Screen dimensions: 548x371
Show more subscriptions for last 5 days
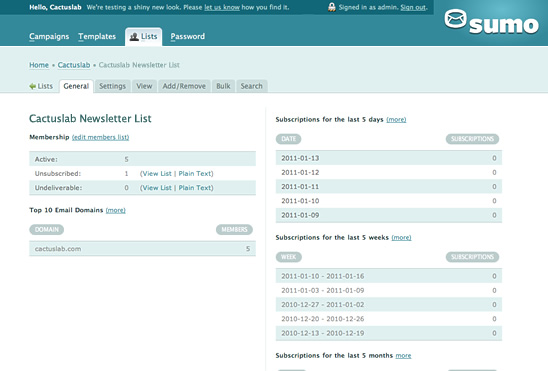coord(396,119)
